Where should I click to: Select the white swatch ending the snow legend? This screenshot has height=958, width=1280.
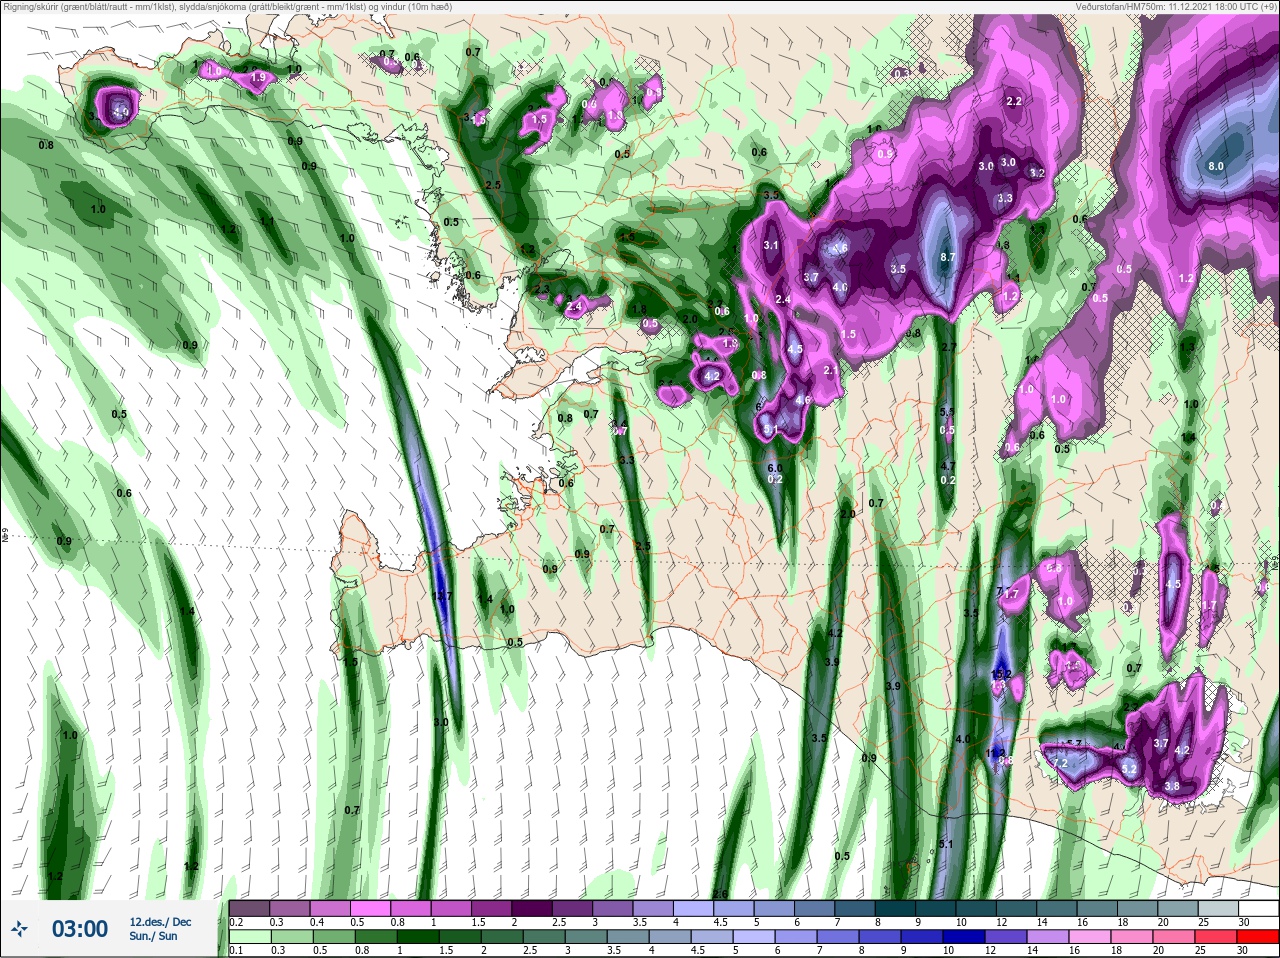[x=1258, y=908]
